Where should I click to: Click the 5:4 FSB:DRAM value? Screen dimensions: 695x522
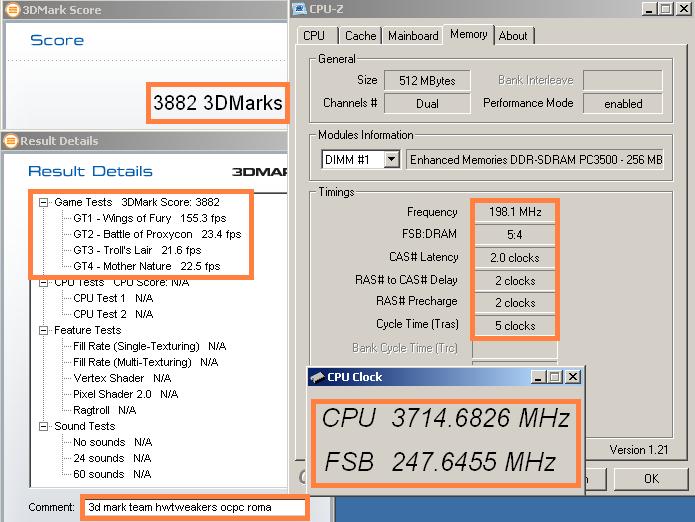point(515,234)
